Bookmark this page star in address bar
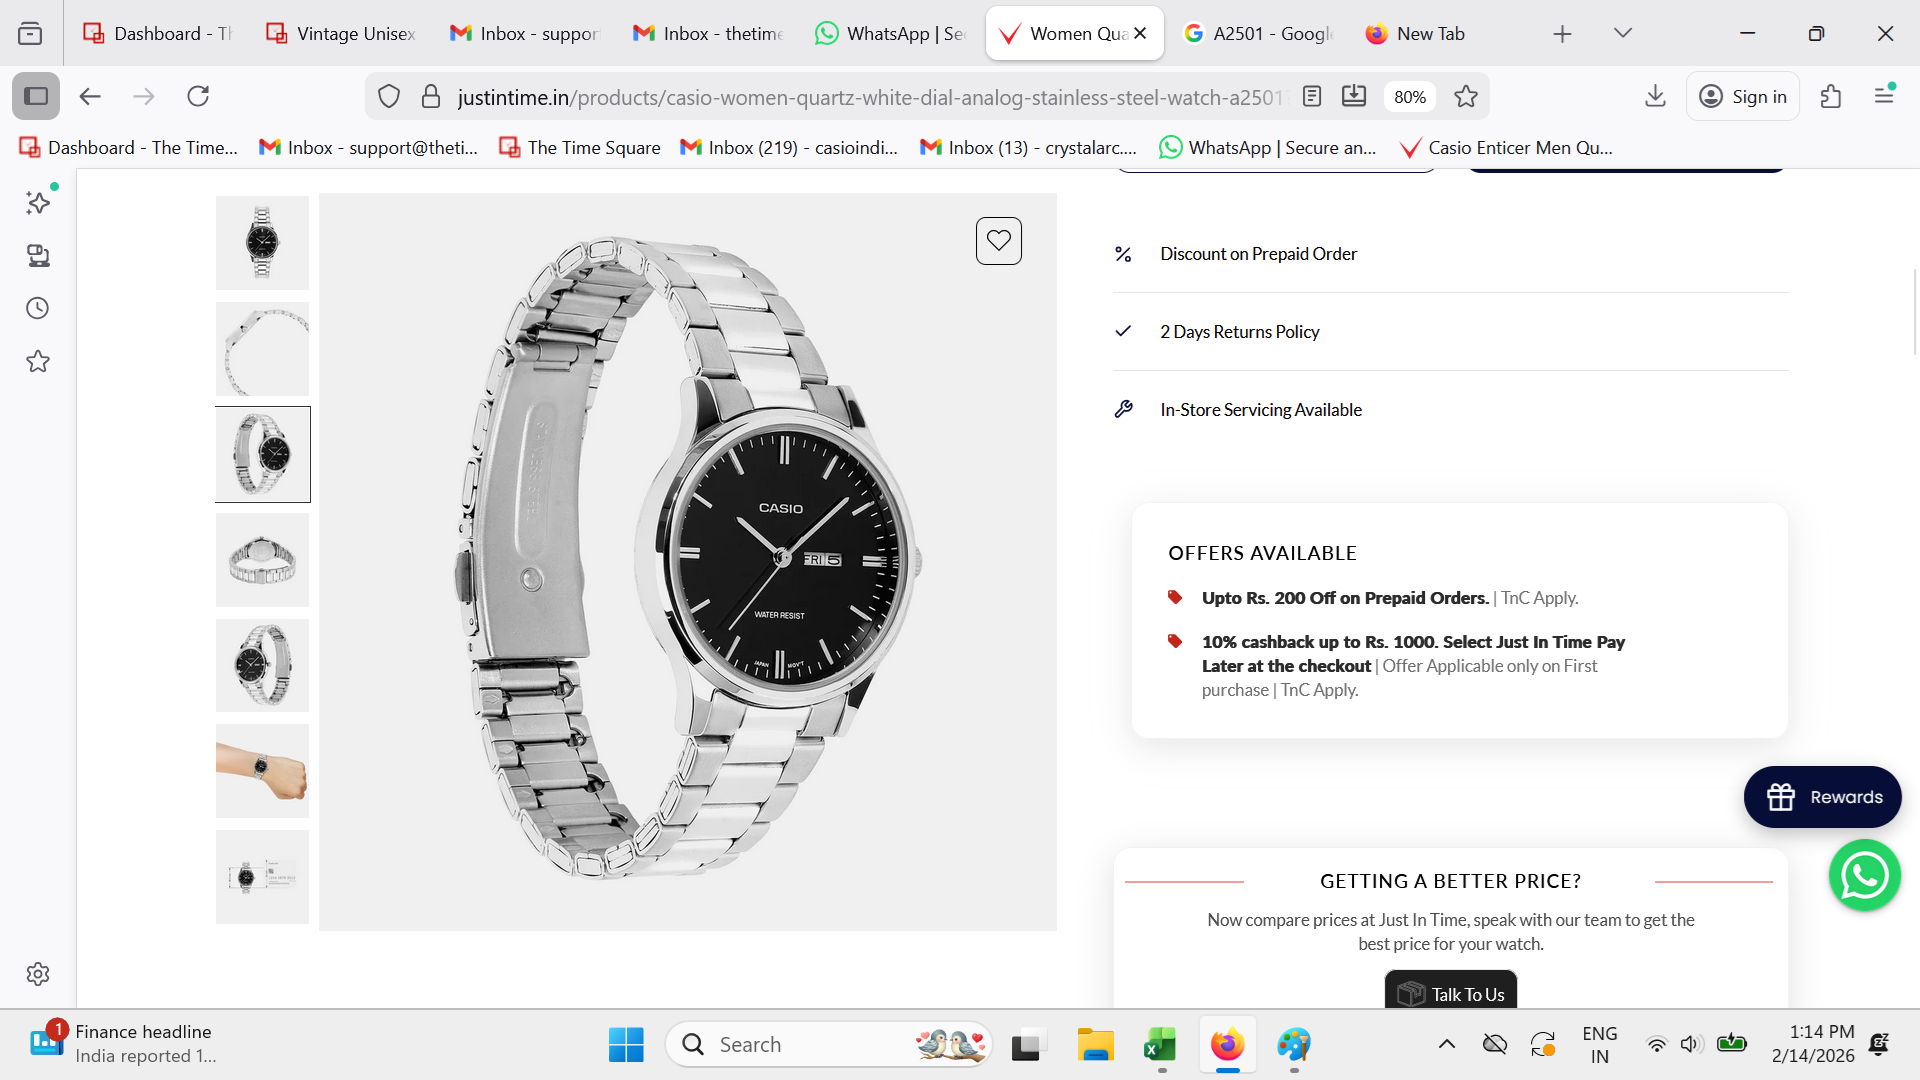The width and height of the screenshot is (1920, 1080). click(x=1466, y=96)
